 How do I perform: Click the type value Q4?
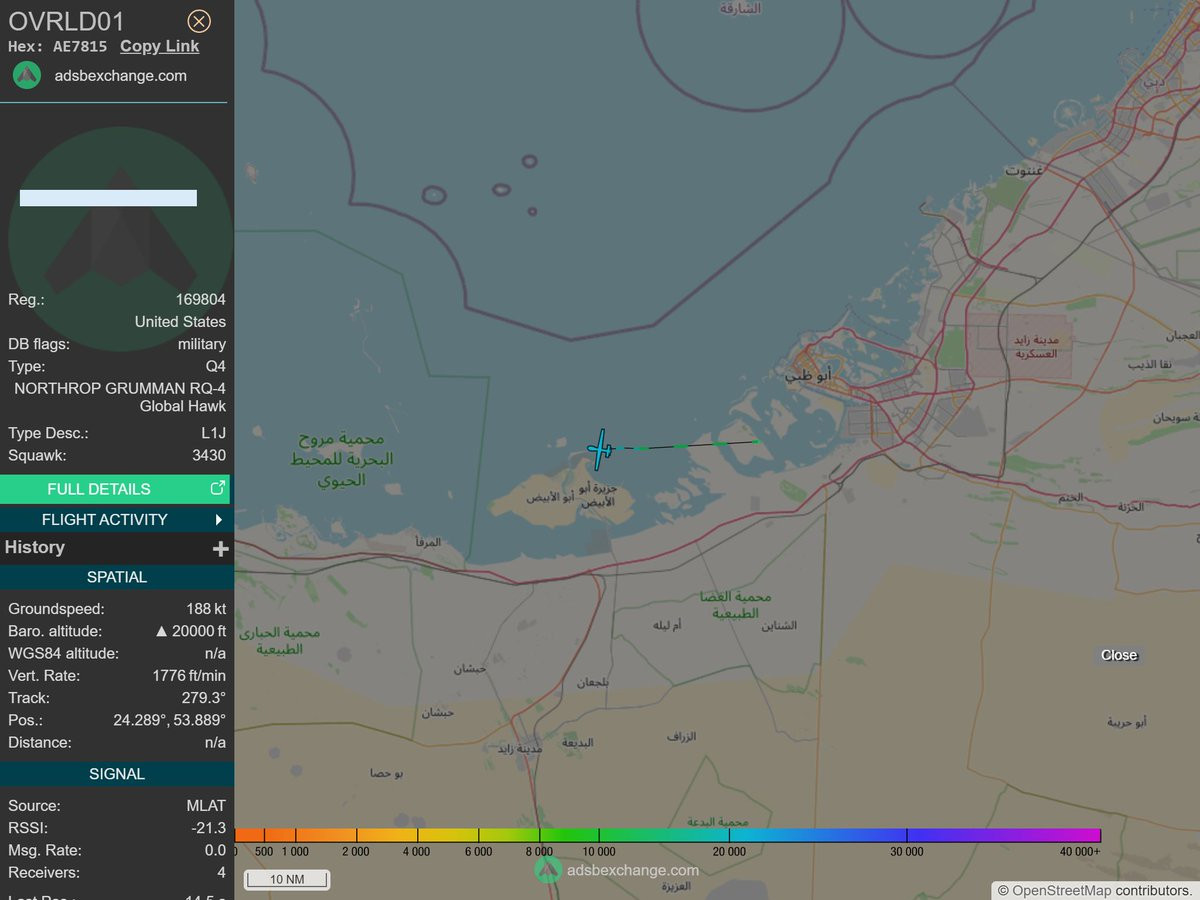[x=216, y=366]
